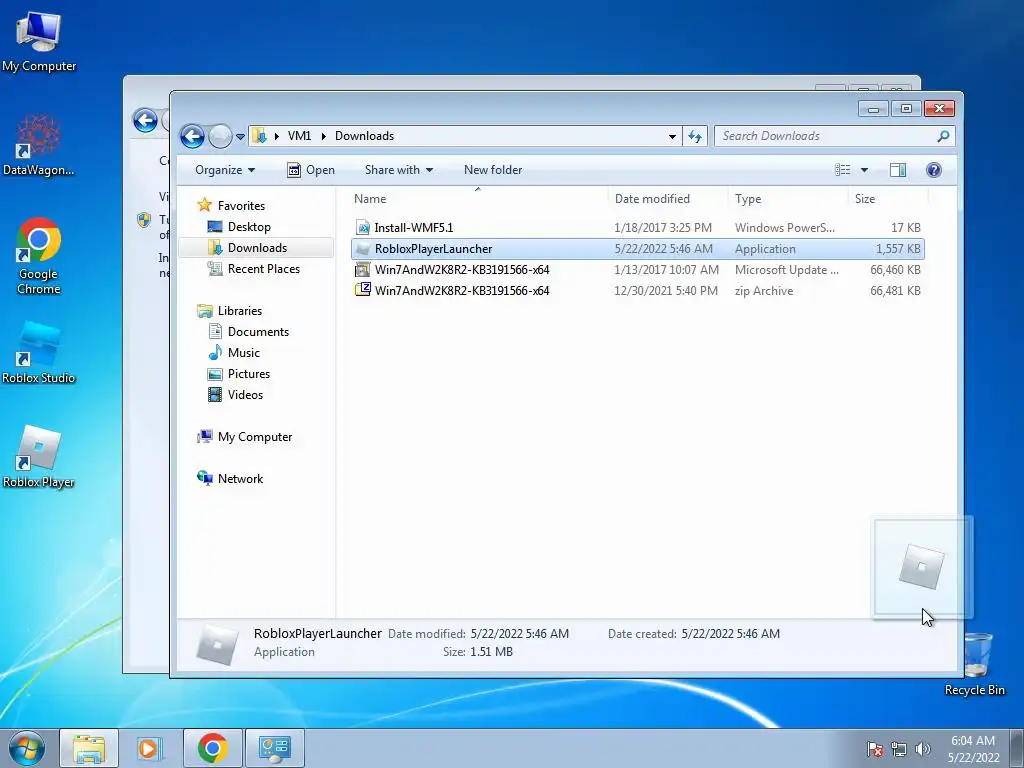Expand arrow before VM1 in address bar
Image resolution: width=1024 pixels, height=768 pixels.
pyautogui.click(x=276, y=136)
